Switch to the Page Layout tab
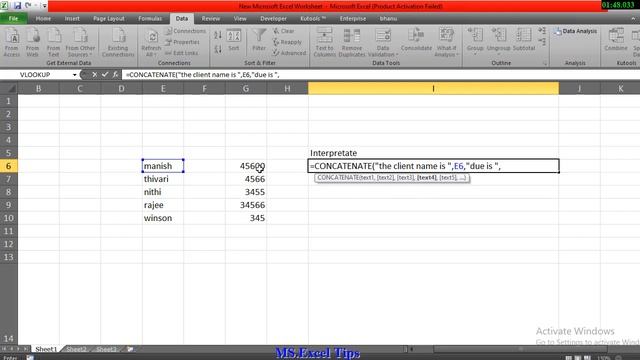The height and width of the screenshot is (360, 640). pos(109,18)
